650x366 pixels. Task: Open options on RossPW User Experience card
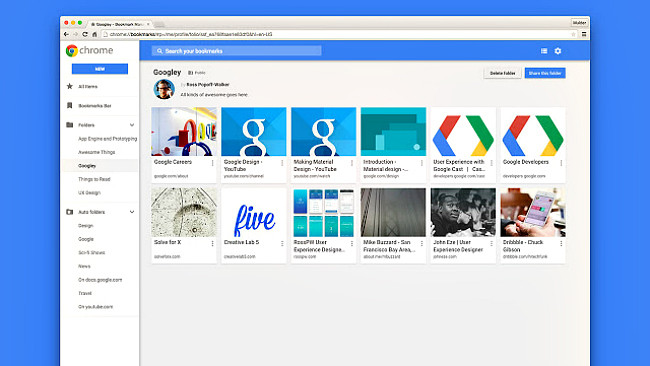(352, 244)
